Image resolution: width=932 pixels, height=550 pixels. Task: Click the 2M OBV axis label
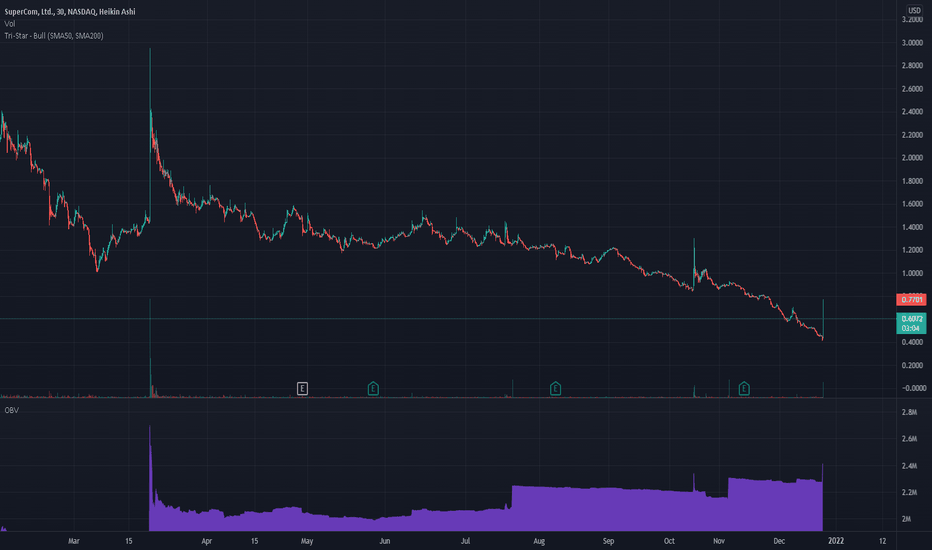click(x=906, y=519)
